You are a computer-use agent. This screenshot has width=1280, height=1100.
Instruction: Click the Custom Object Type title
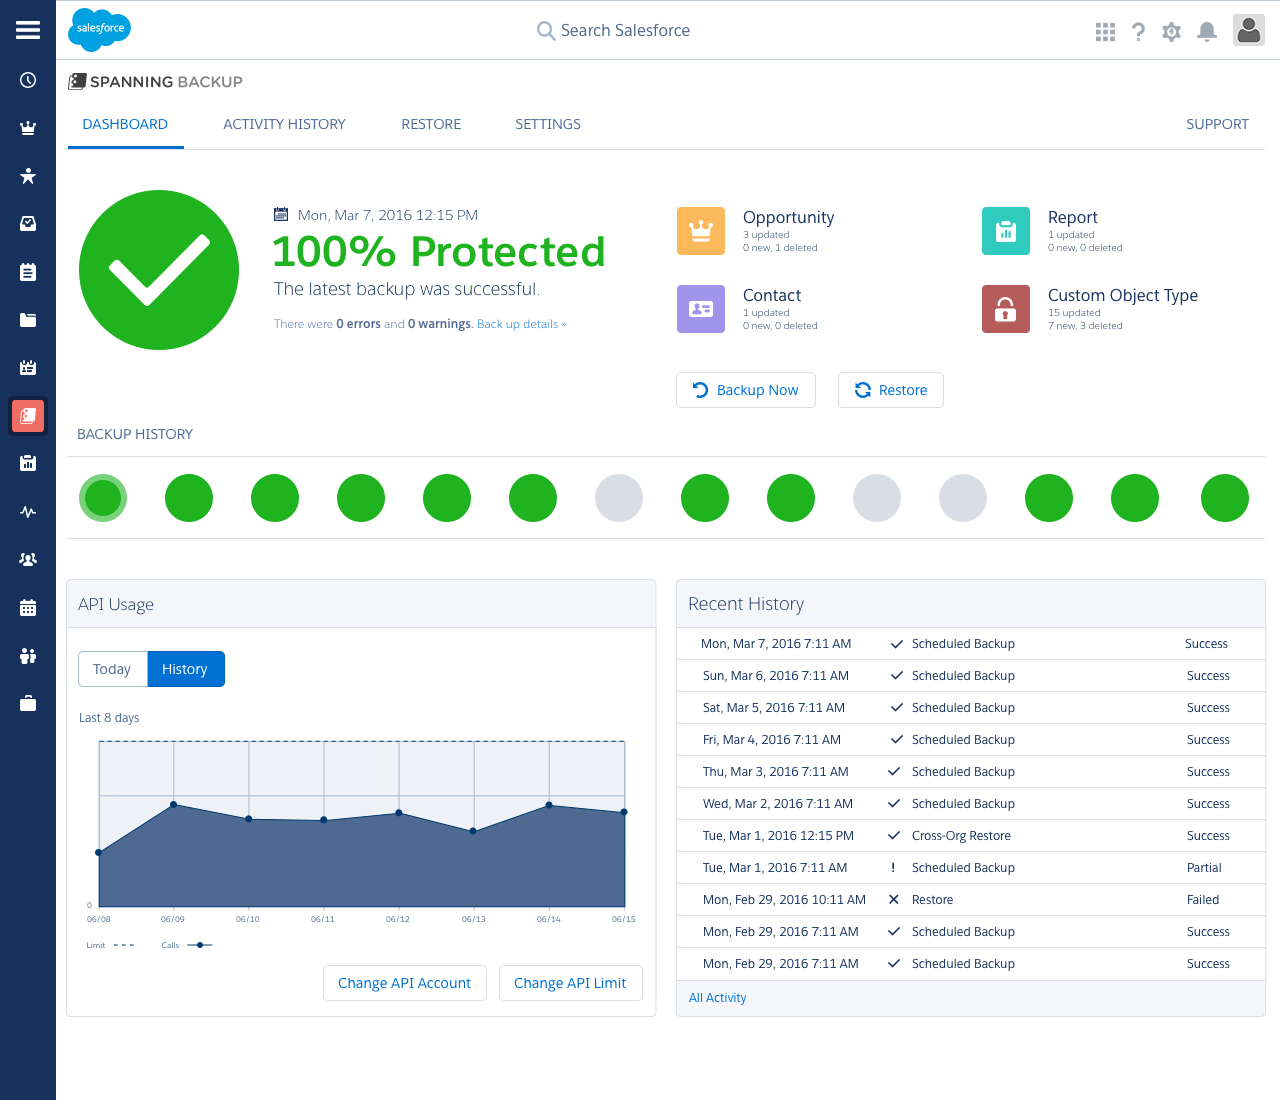[x=1123, y=295]
